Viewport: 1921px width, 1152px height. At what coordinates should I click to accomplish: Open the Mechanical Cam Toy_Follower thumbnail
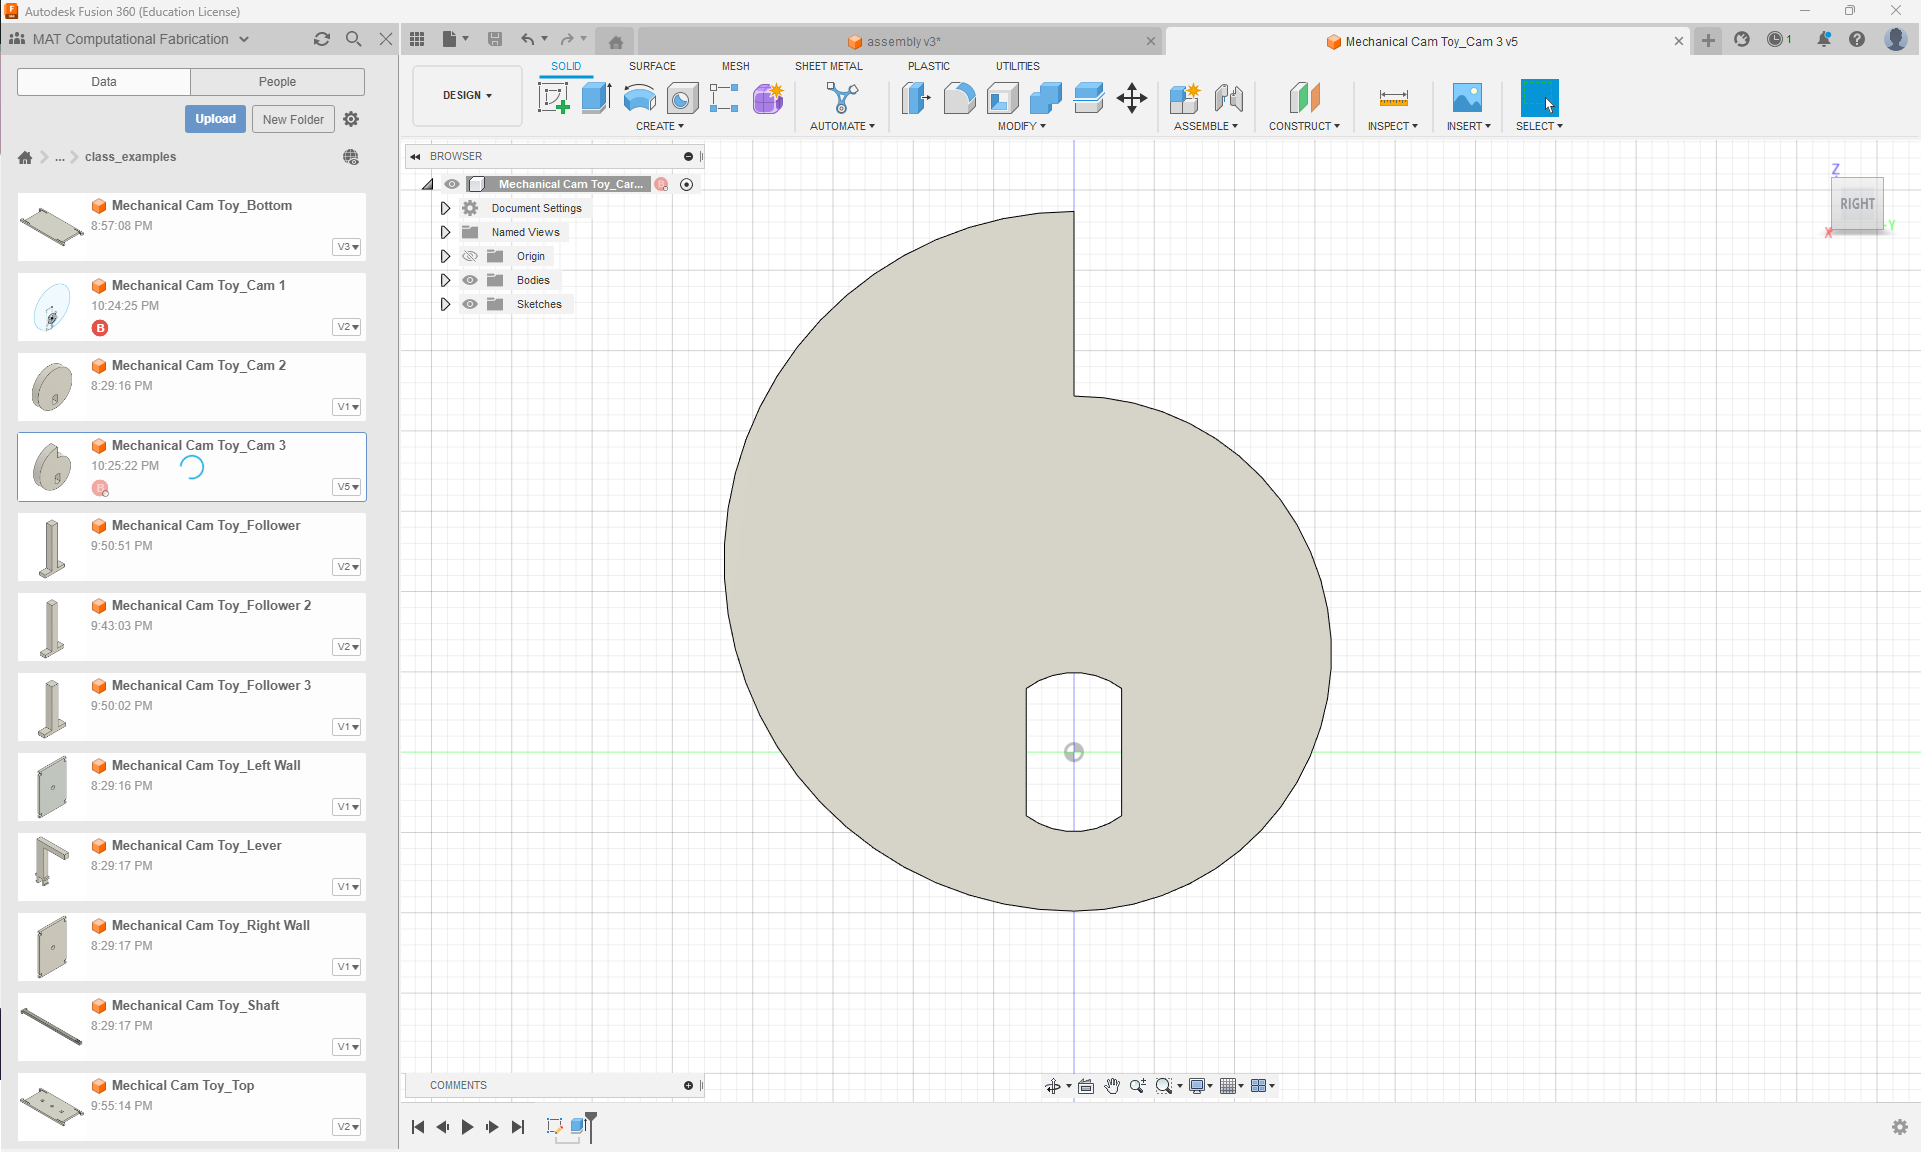click(x=51, y=546)
